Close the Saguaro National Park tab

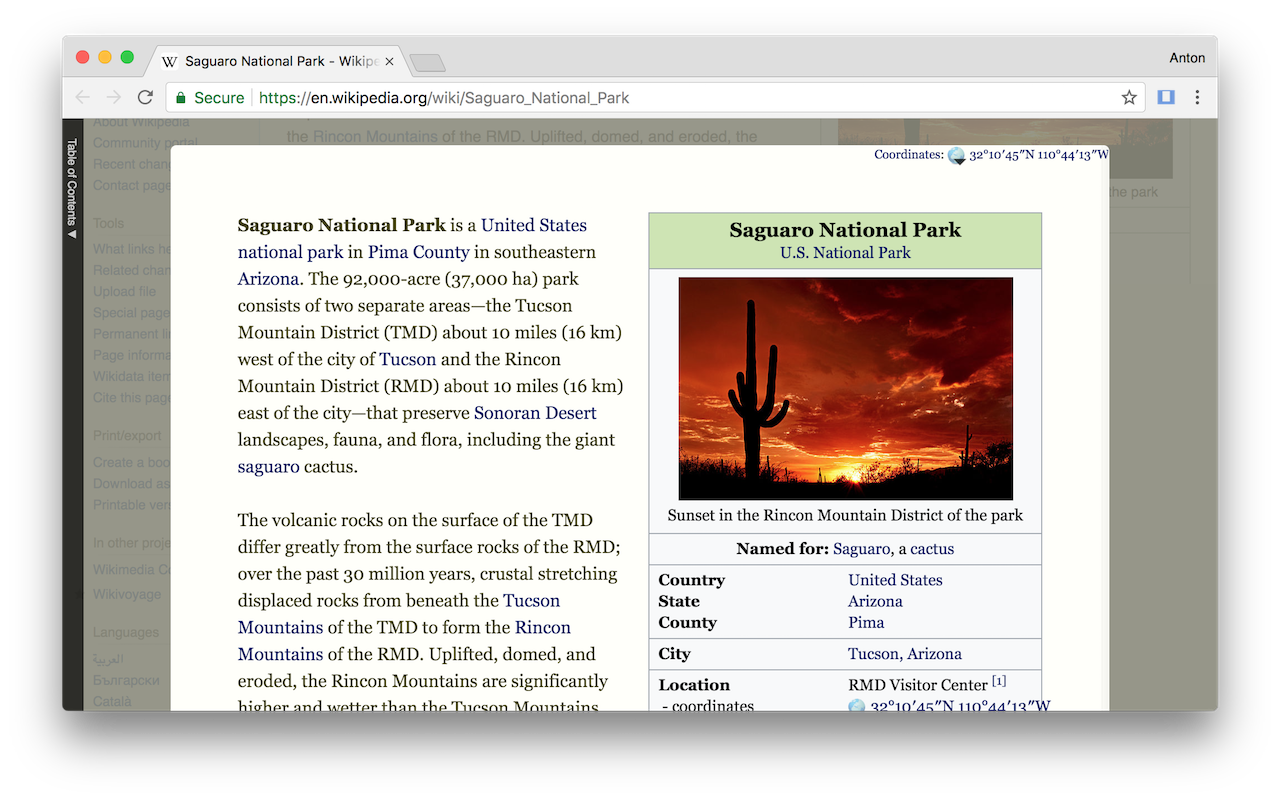[x=389, y=61]
